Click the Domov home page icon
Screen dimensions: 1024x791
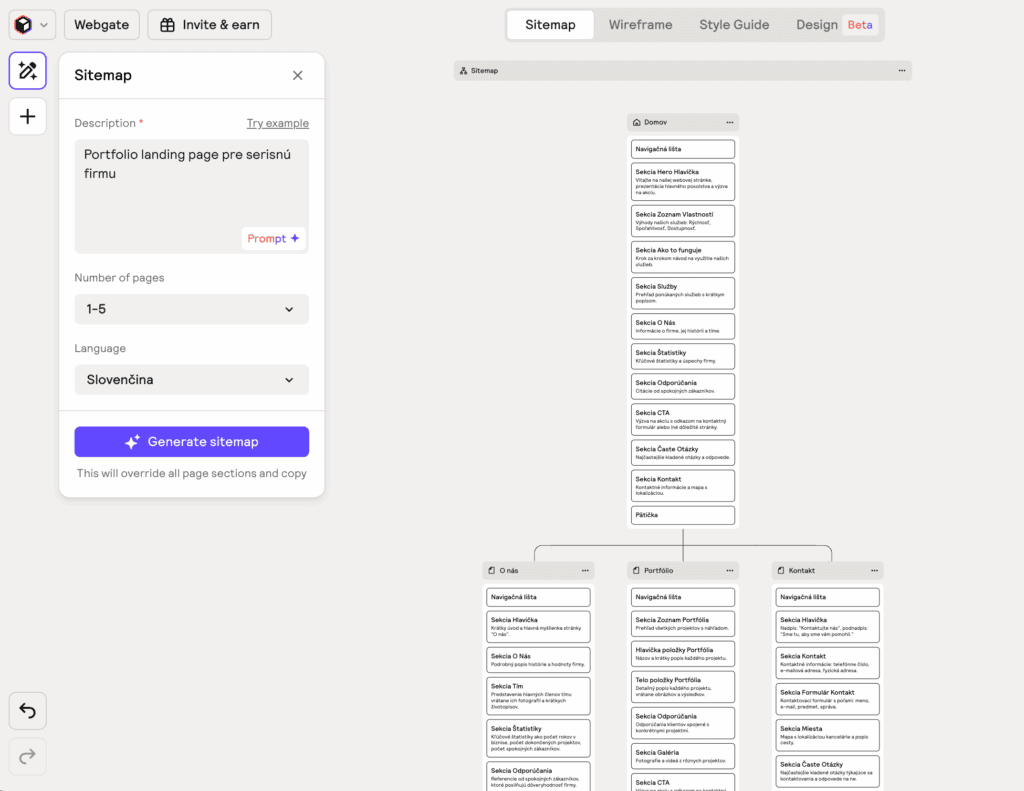[637, 122]
